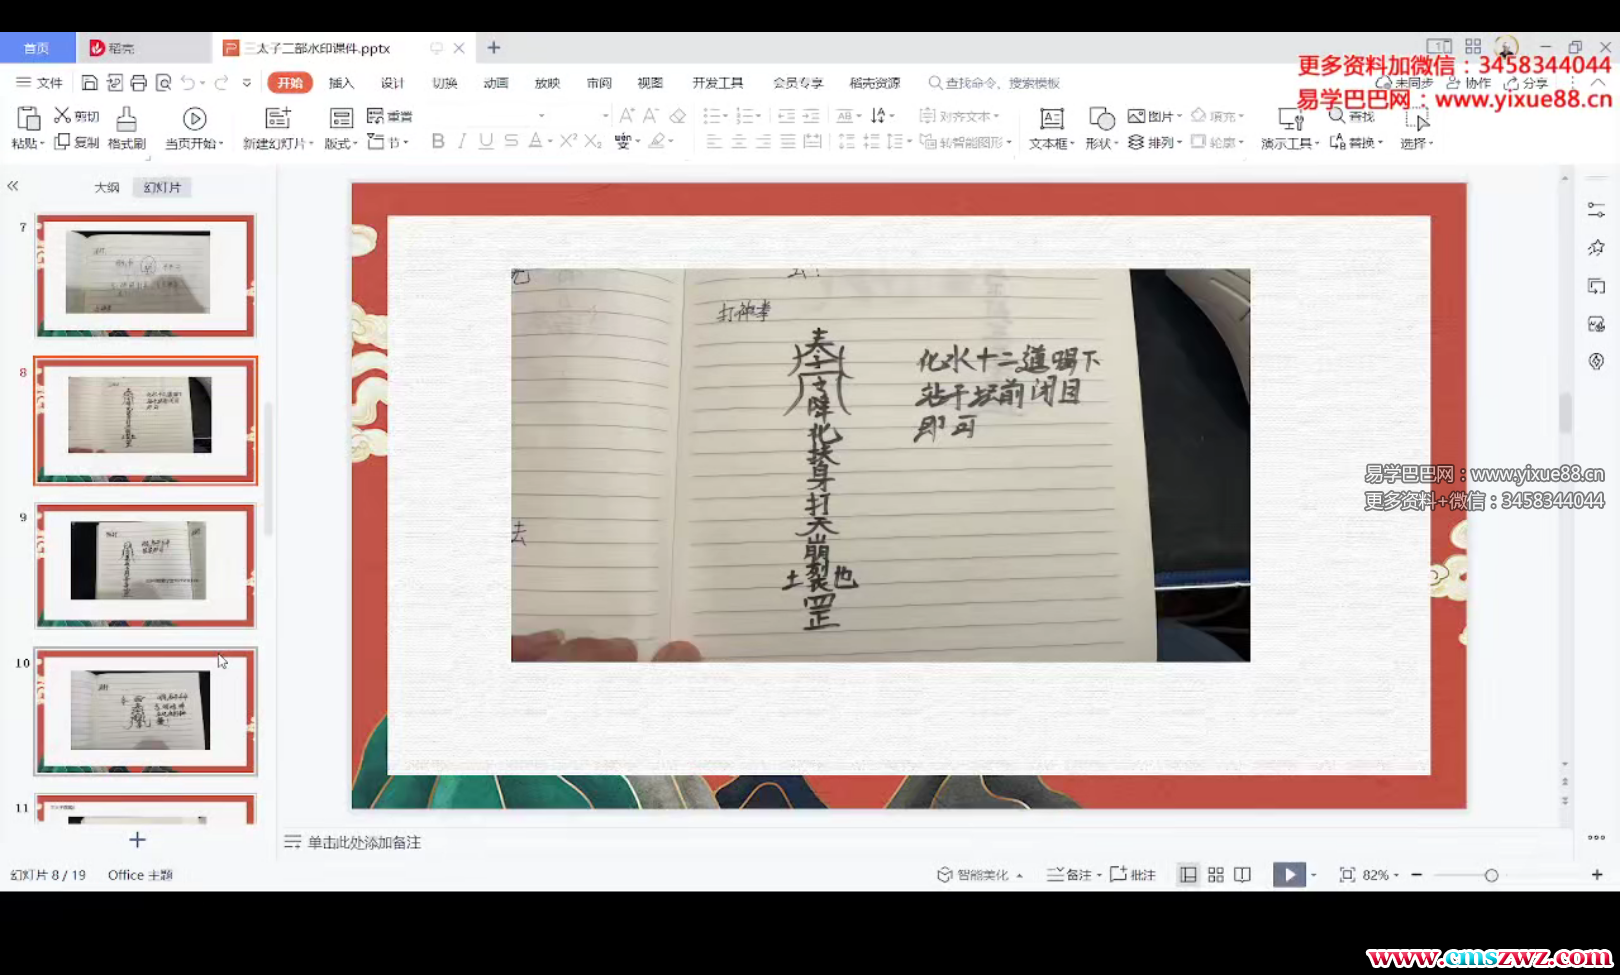Toggle Bold formatting
The height and width of the screenshot is (975, 1620).
437,142
